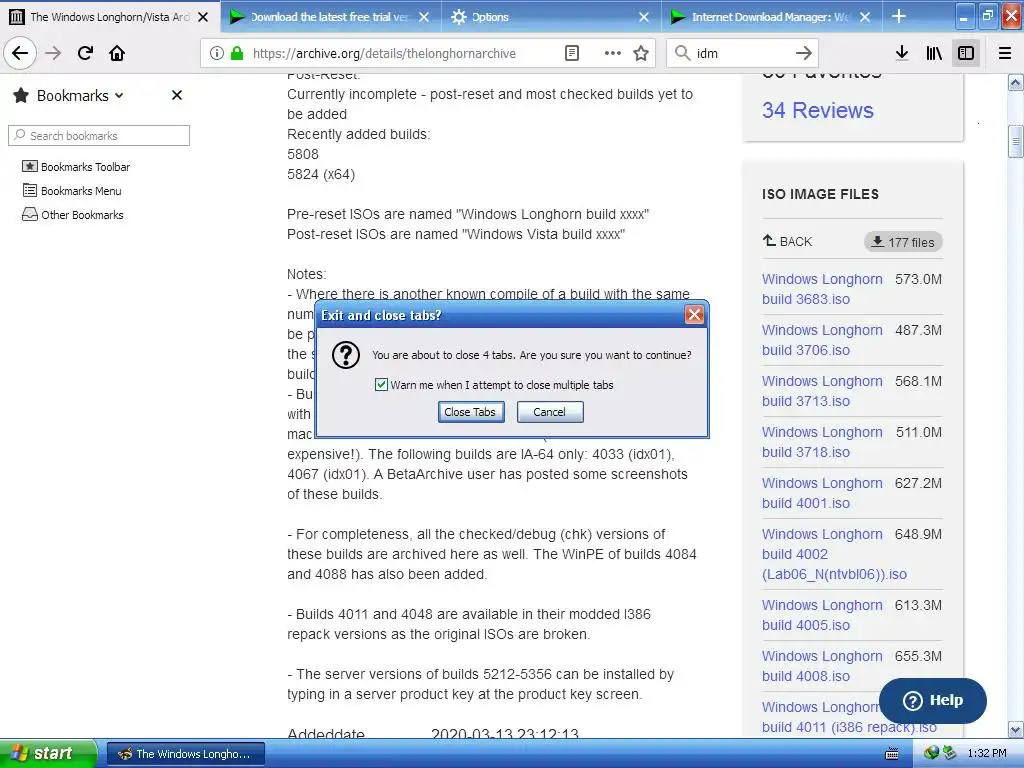The height and width of the screenshot is (768, 1024).
Task: Open the 34 Reviews link
Action: click(817, 110)
